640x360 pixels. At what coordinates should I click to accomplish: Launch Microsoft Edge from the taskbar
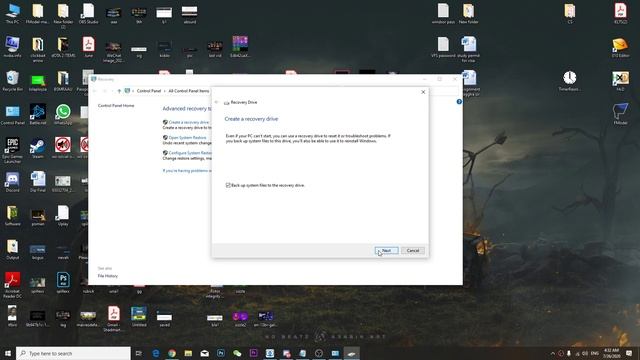156,353
